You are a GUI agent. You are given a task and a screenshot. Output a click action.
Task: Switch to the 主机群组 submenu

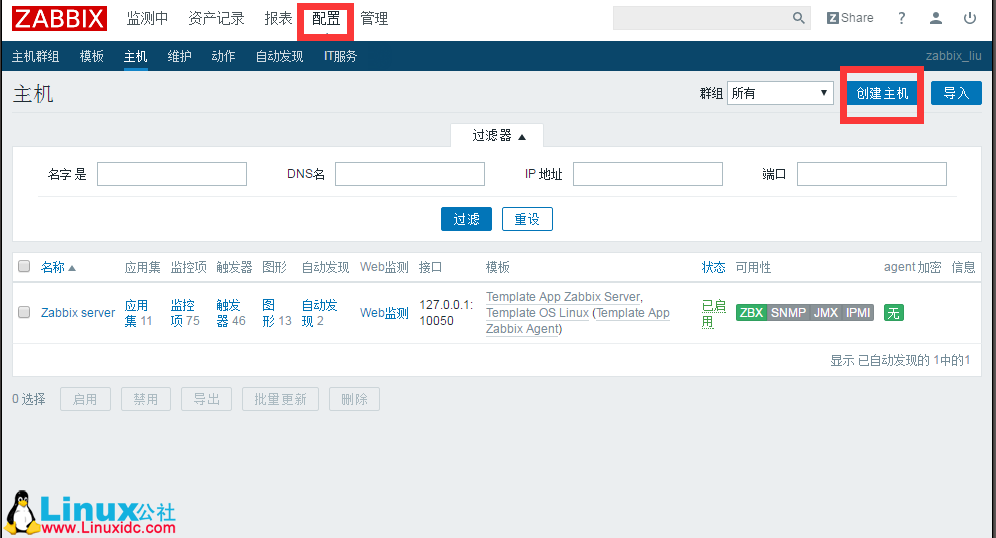(36, 56)
